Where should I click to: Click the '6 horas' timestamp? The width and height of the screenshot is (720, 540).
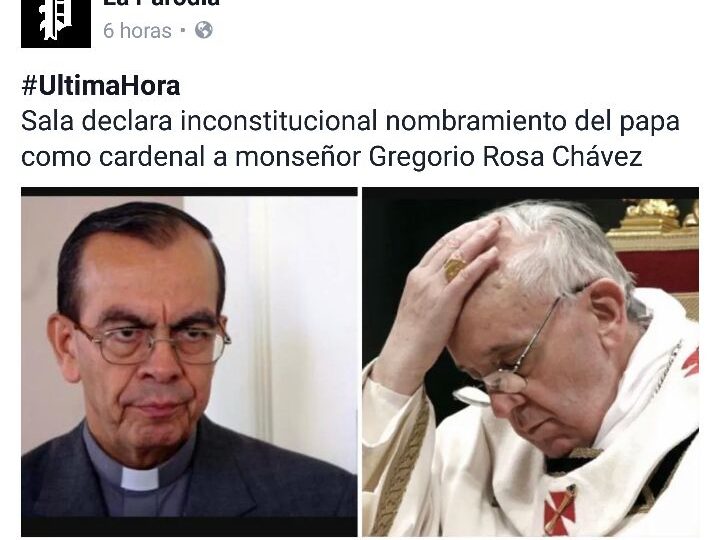137,31
